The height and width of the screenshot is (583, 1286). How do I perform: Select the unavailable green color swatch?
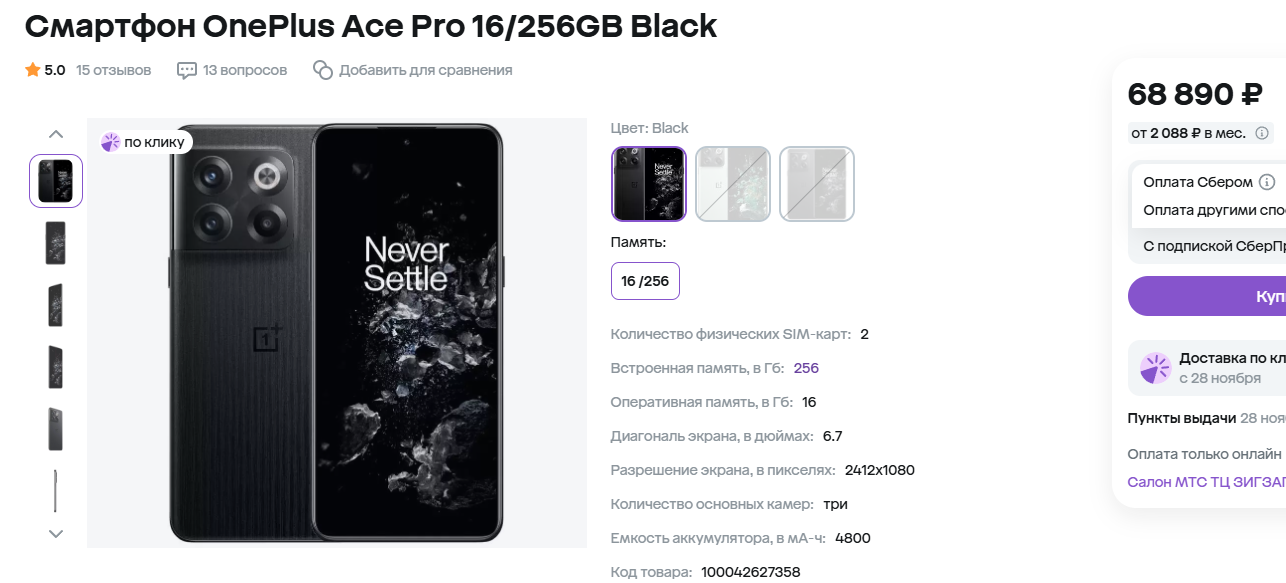tap(733, 184)
